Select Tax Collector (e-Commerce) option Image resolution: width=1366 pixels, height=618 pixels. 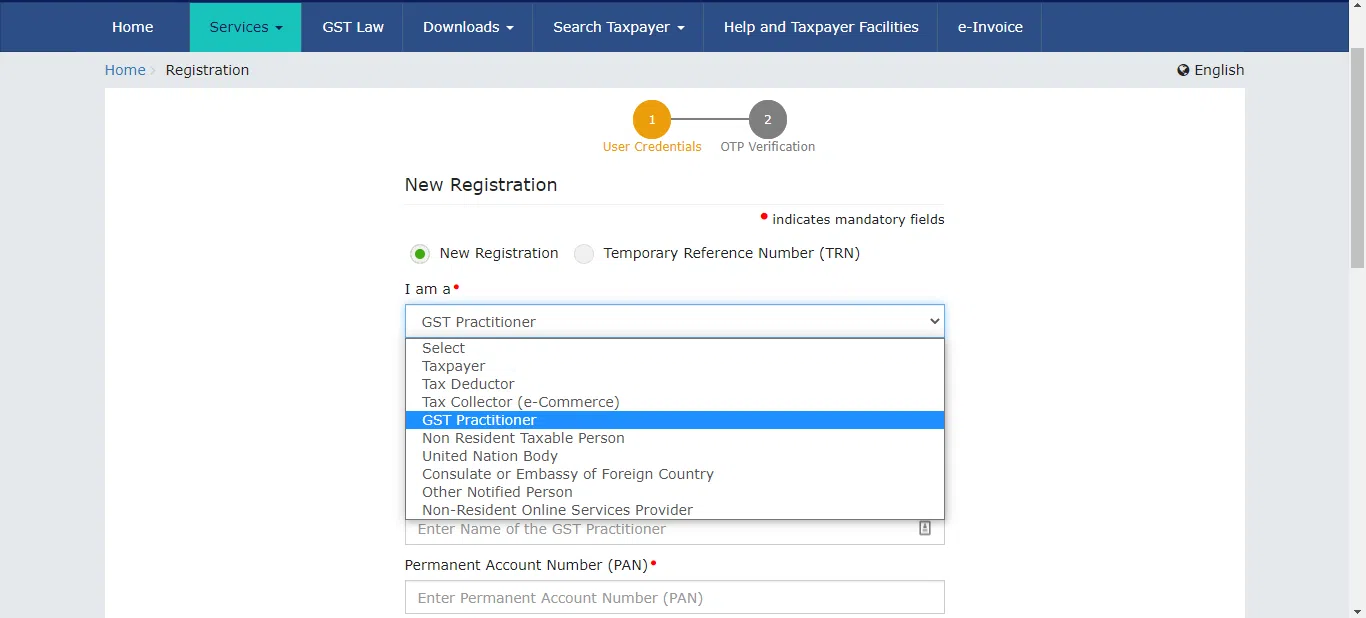675,402
